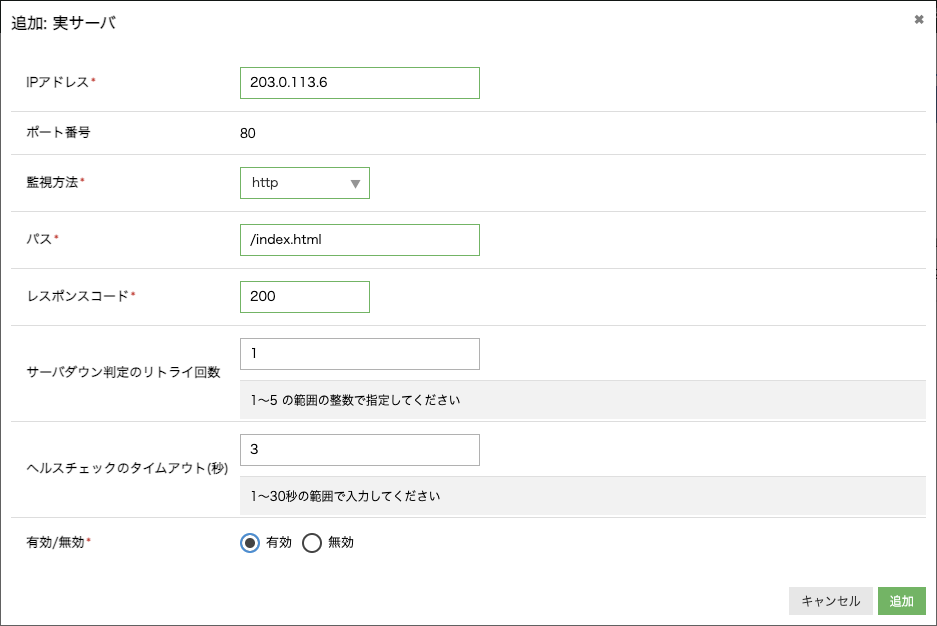
Task: Click the health check timeout input showing 3
Action: click(359, 450)
